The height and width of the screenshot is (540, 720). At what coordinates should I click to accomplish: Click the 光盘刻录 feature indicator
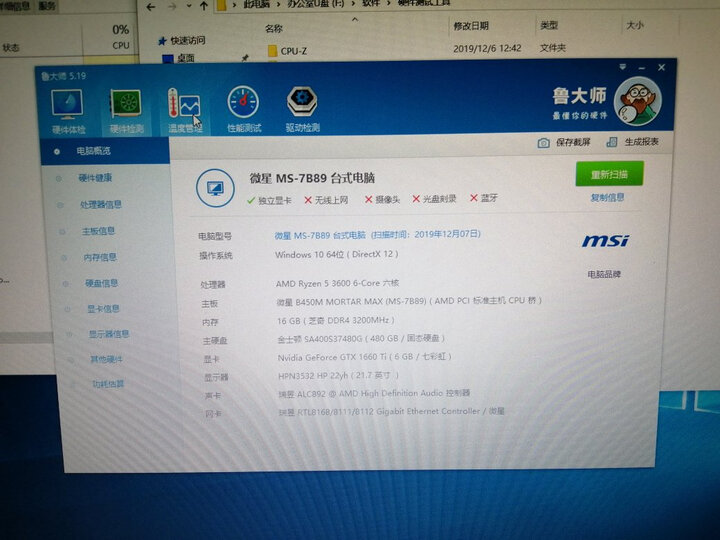434,199
